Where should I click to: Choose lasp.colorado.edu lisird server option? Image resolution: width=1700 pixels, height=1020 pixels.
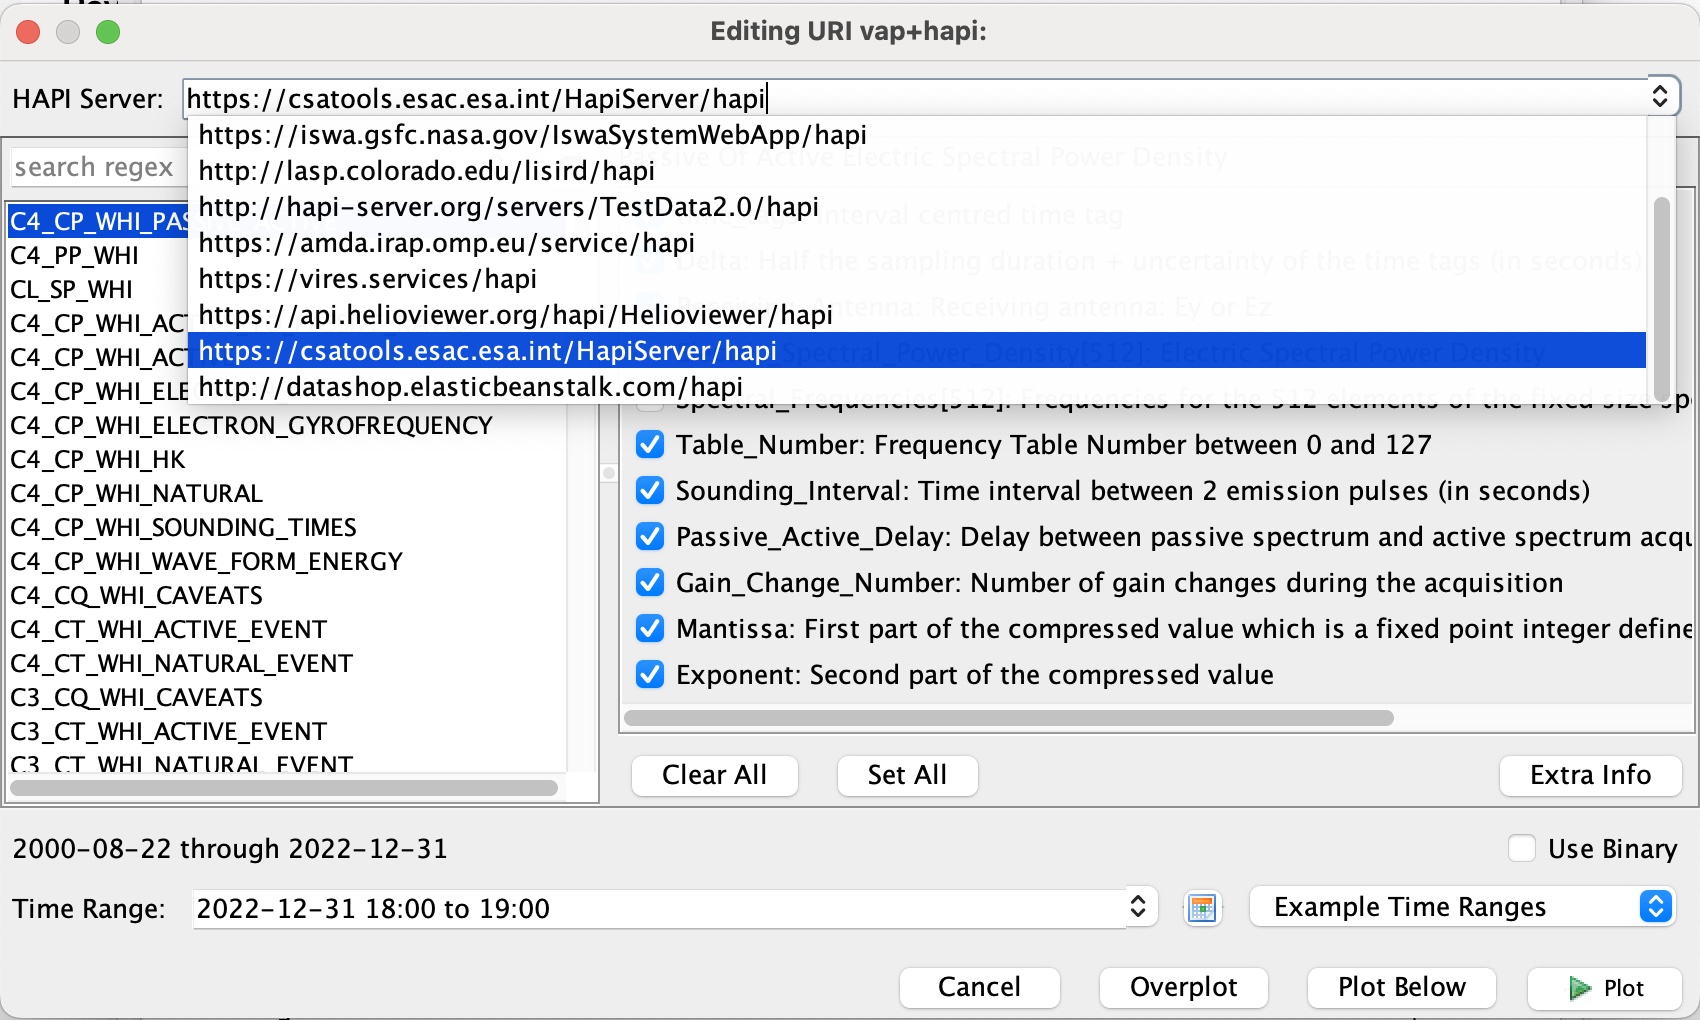click(917, 170)
